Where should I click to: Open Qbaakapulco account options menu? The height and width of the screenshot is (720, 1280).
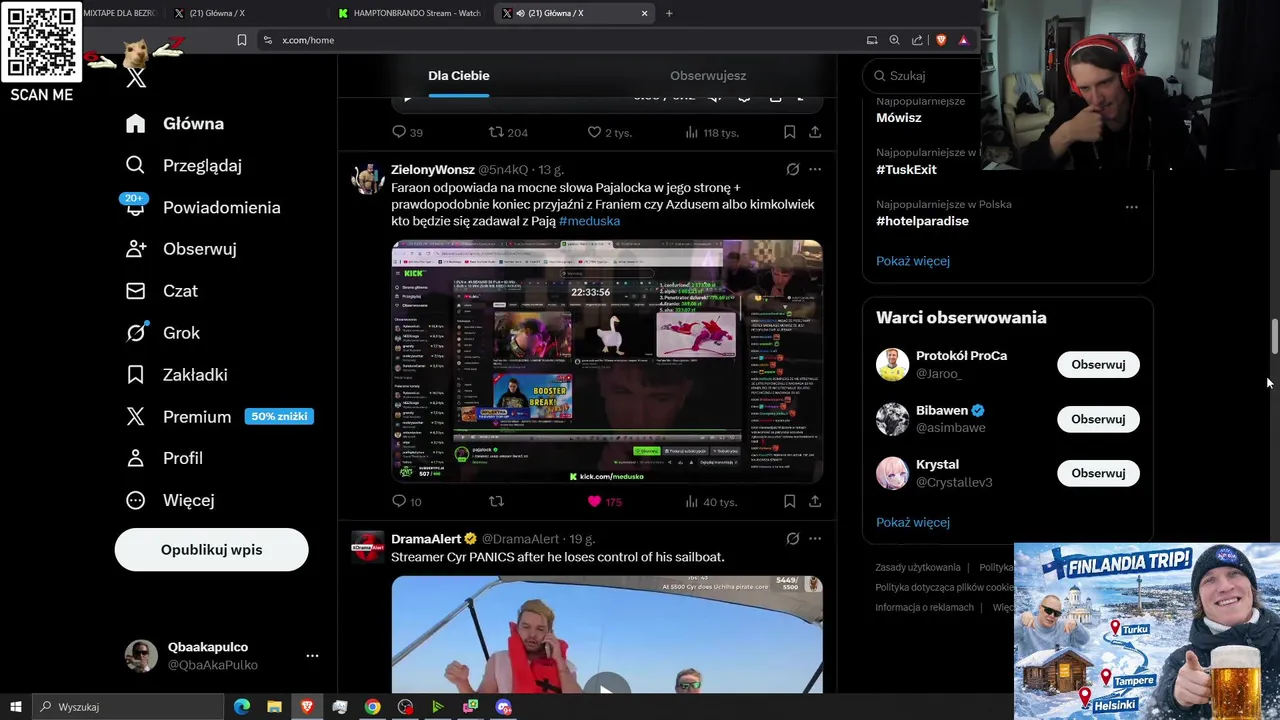tap(312, 656)
